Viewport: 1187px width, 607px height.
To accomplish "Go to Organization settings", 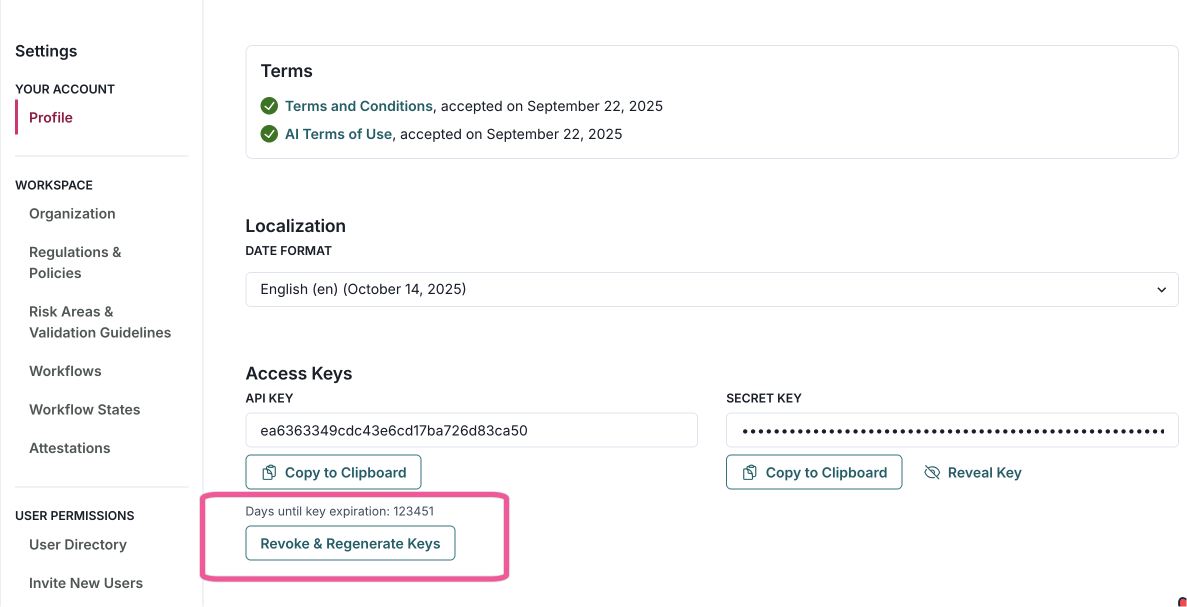I will pyautogui.click(x=72, y=214).
